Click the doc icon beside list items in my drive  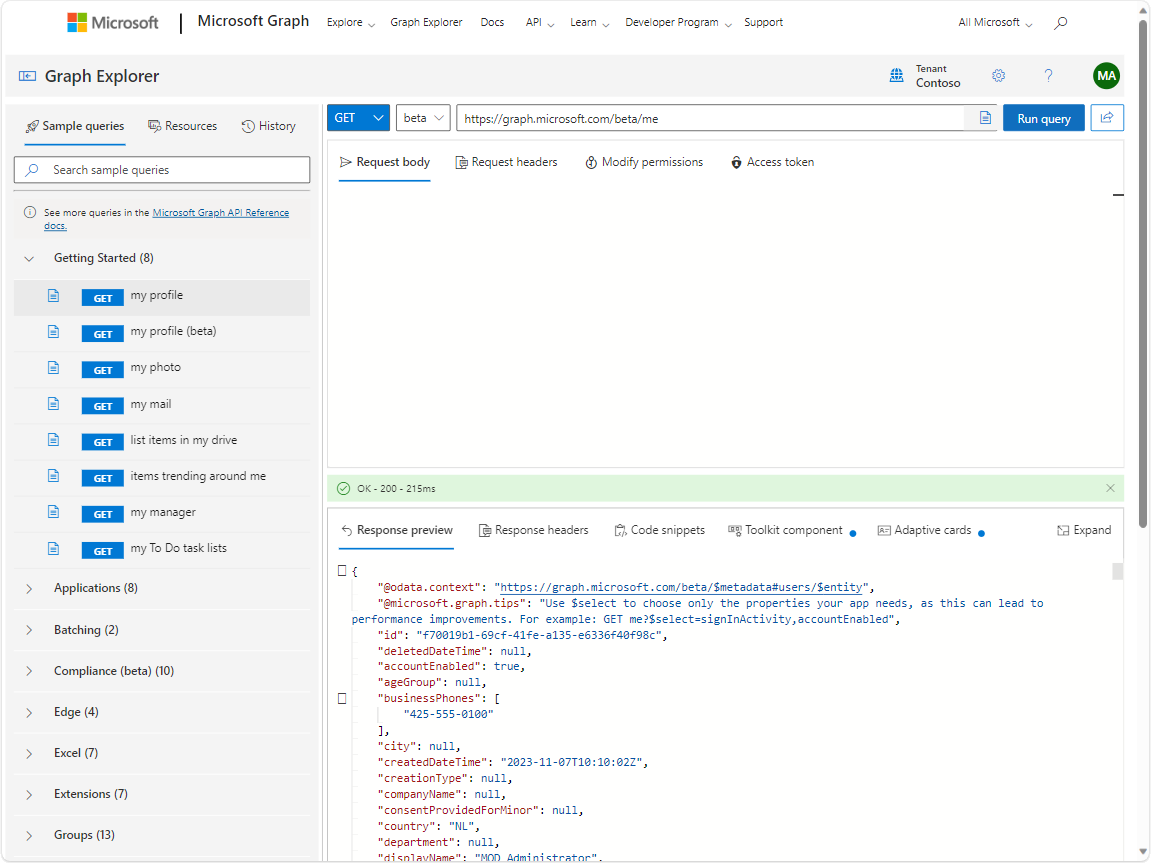(54, 440)
